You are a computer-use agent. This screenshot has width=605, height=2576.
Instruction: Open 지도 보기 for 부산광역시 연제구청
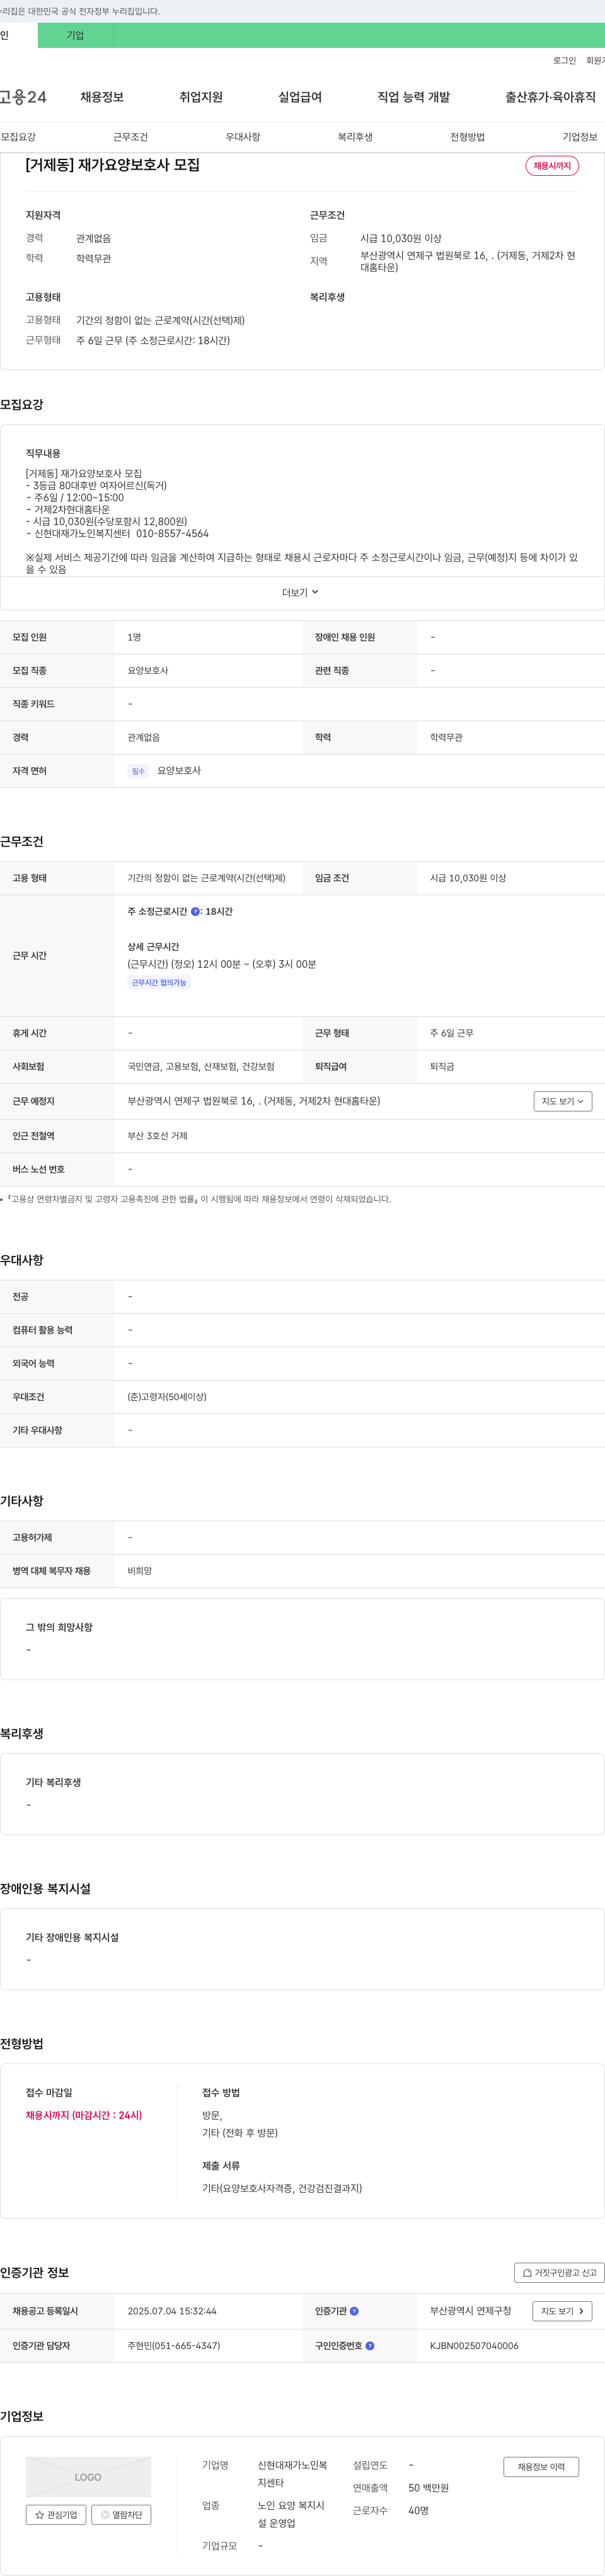click(x=563, y=2311)
